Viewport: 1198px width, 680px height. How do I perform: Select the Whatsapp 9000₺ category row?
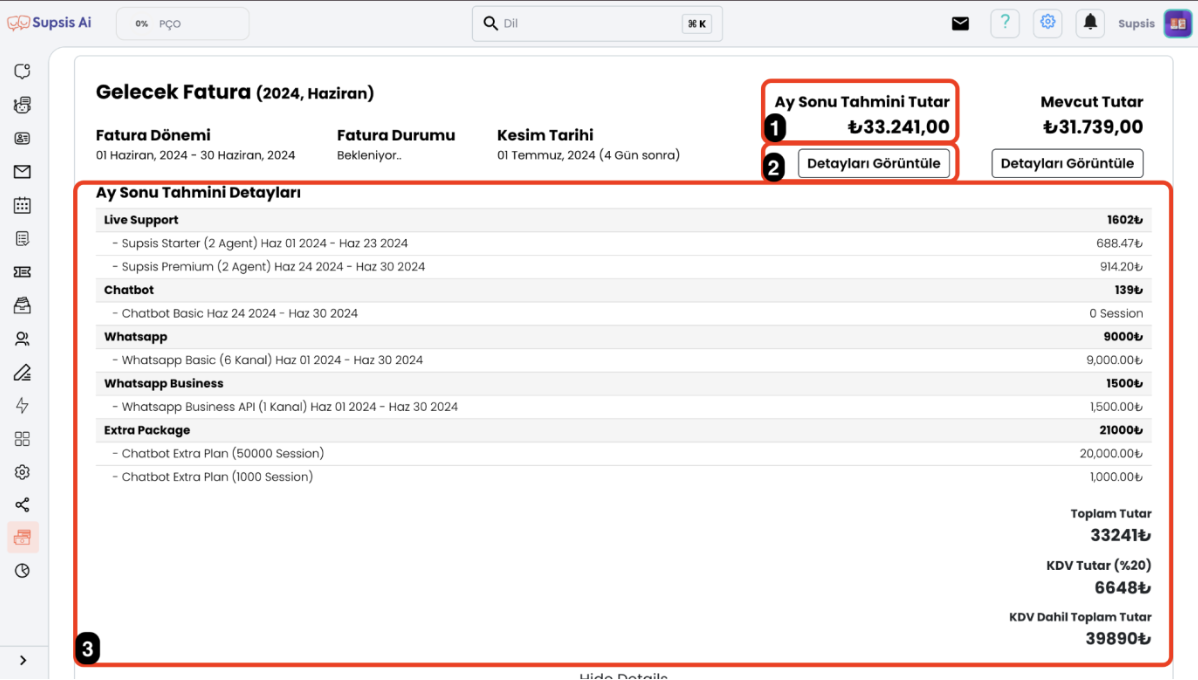click(623, 337)
